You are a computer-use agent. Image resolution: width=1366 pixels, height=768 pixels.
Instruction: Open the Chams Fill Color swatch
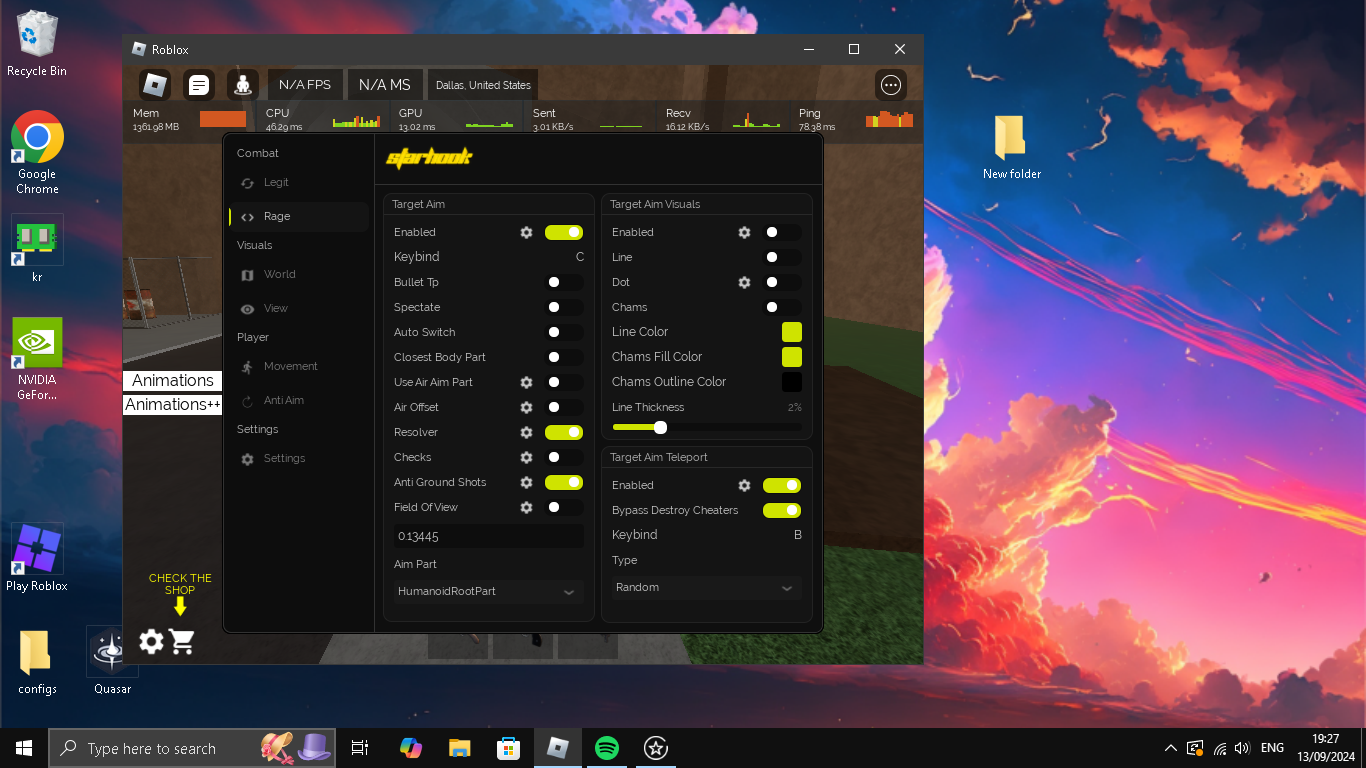792,357
